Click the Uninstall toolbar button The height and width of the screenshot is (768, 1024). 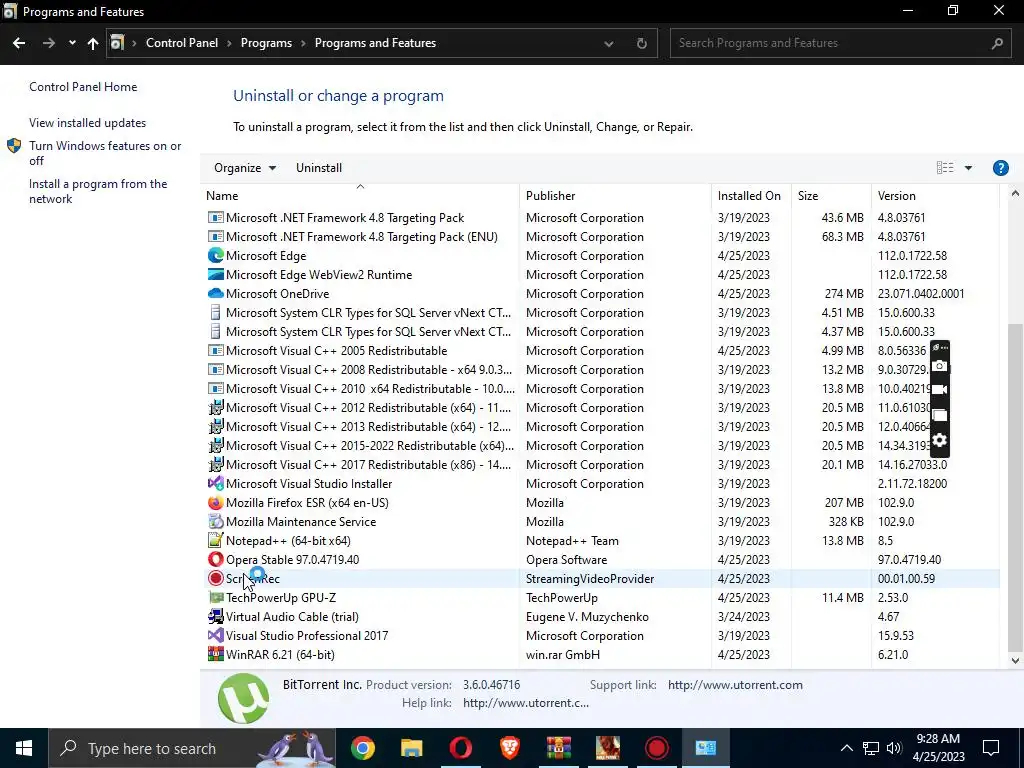(x=319, y=168)
